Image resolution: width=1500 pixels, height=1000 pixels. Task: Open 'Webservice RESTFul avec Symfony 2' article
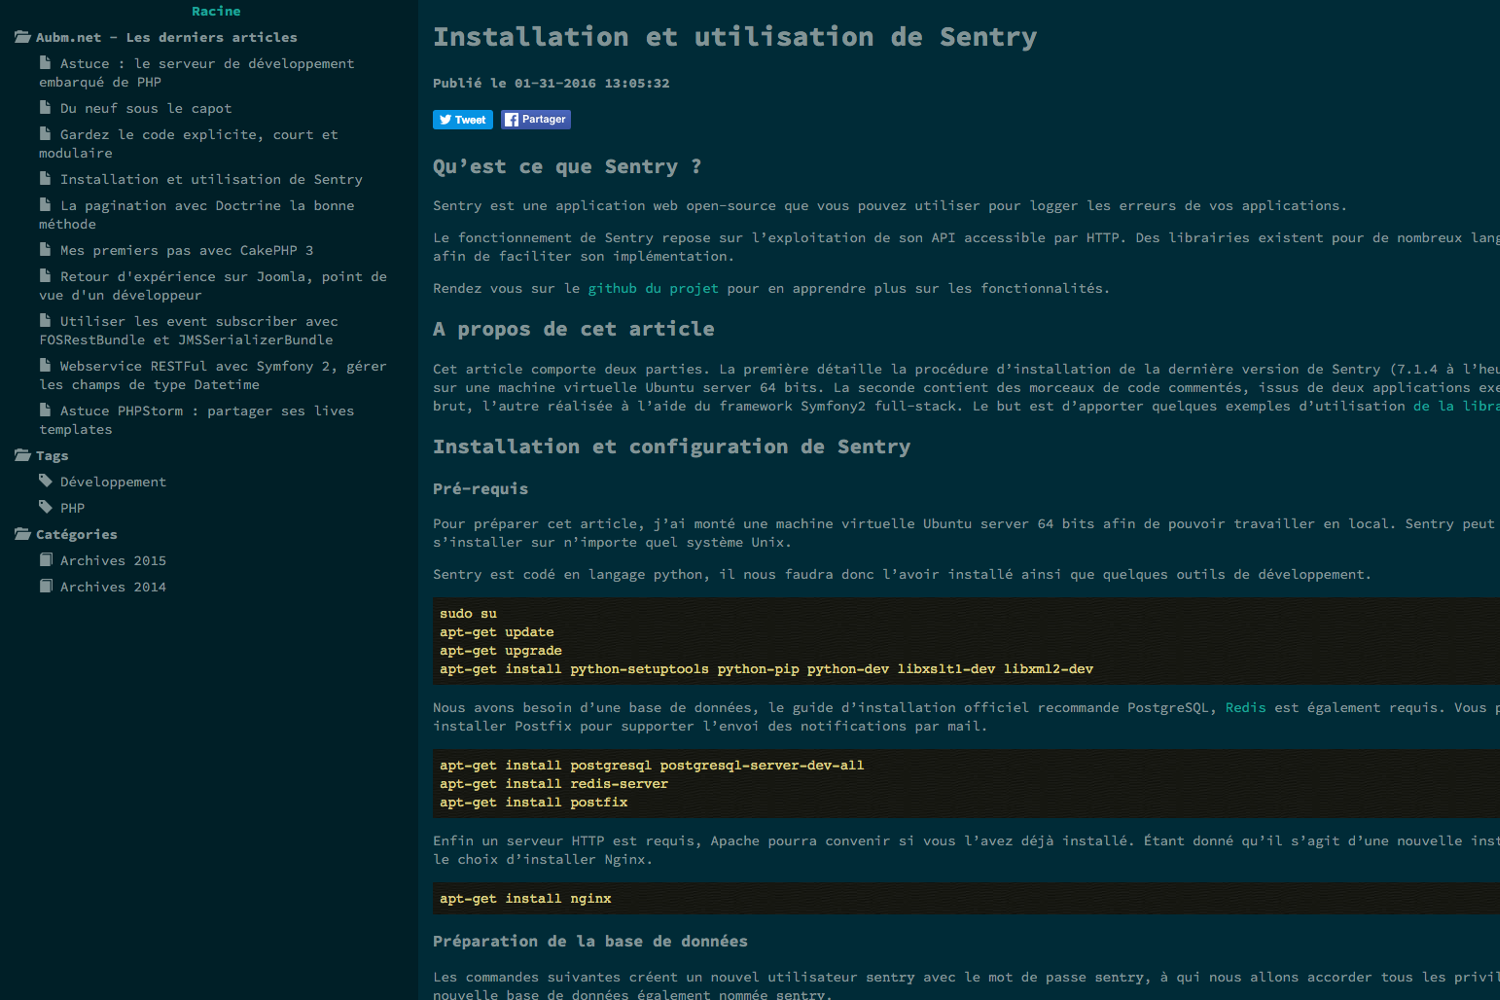tap(213, 375)
